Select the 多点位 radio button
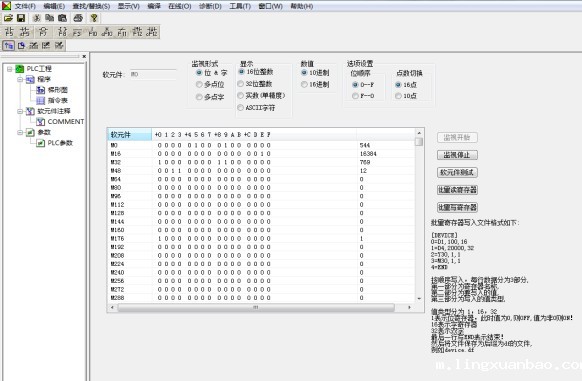 [x=199, y=84]
